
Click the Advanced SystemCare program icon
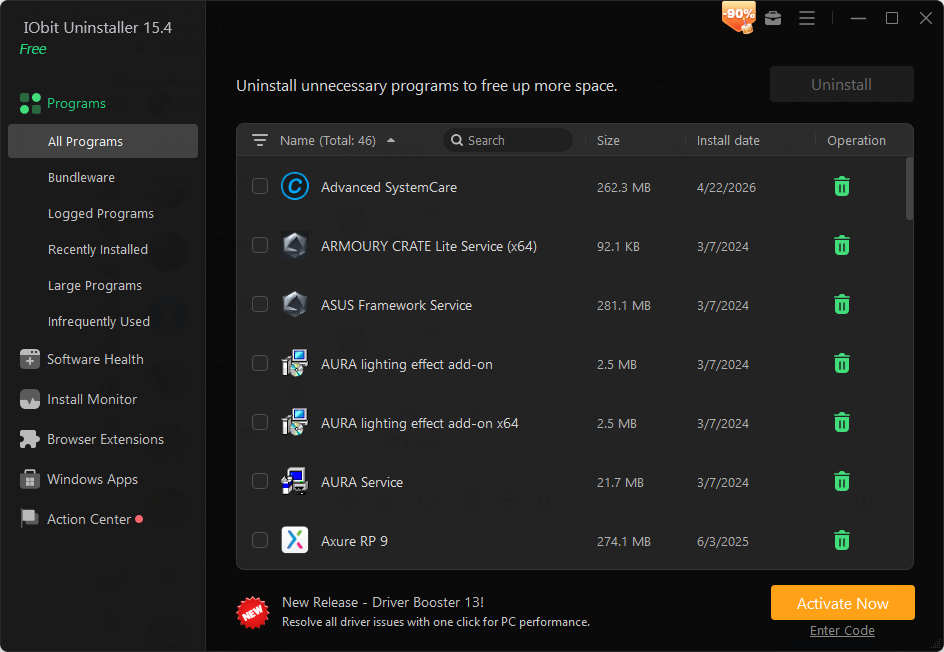click(295, 187)
